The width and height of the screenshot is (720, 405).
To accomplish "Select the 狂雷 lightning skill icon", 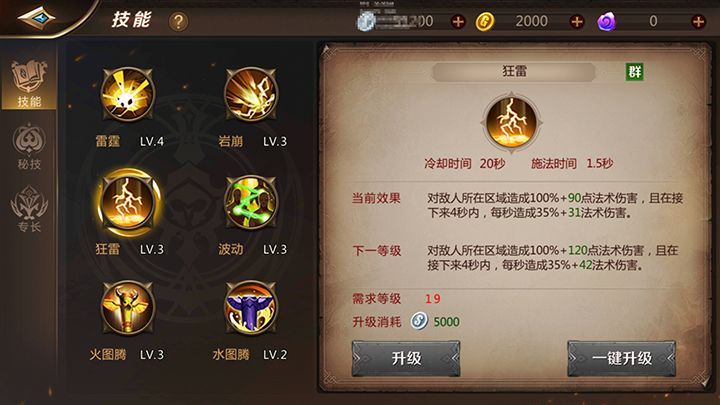I will (128, 202).
